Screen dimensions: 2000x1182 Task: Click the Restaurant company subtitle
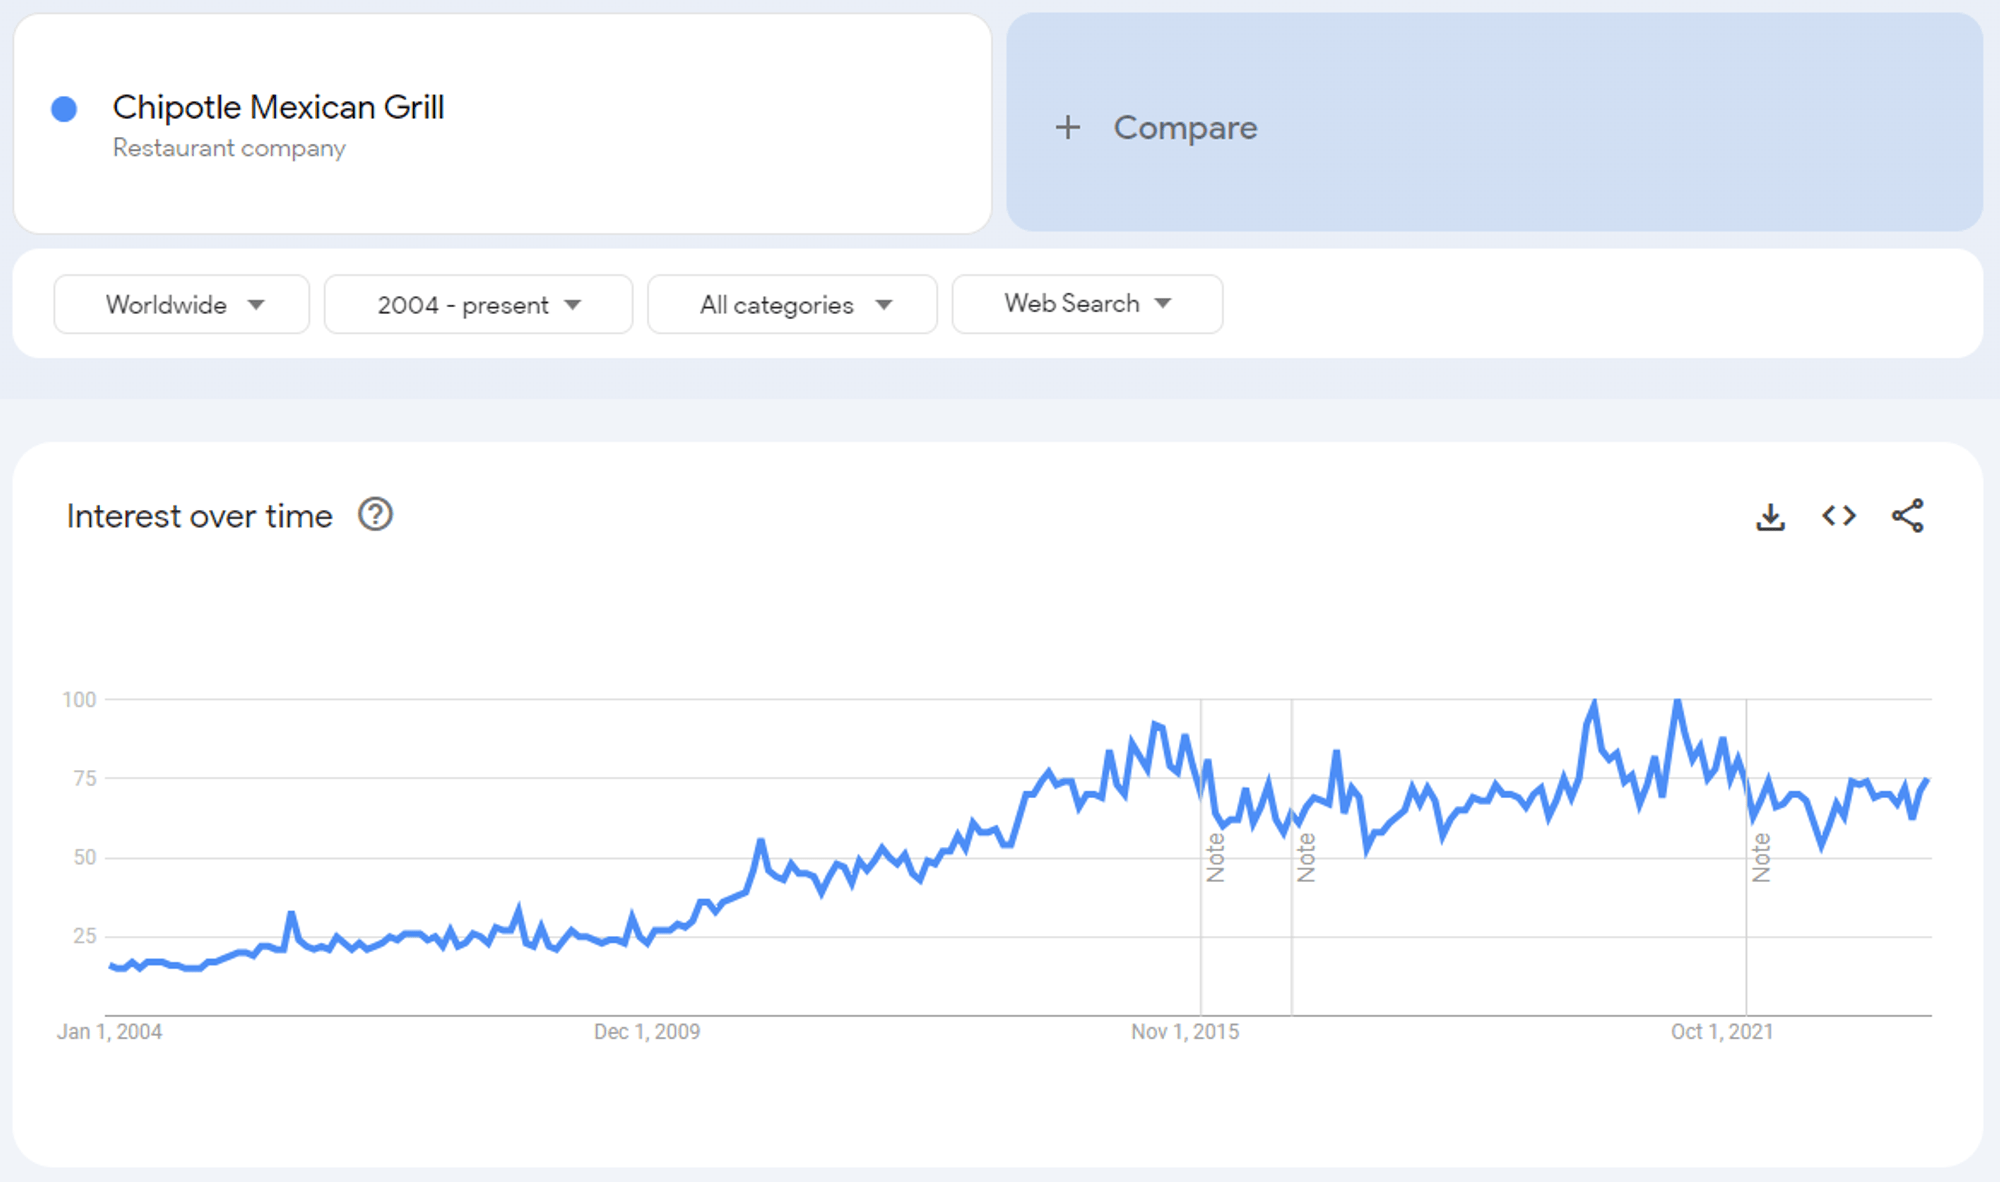tap(229, 148)
